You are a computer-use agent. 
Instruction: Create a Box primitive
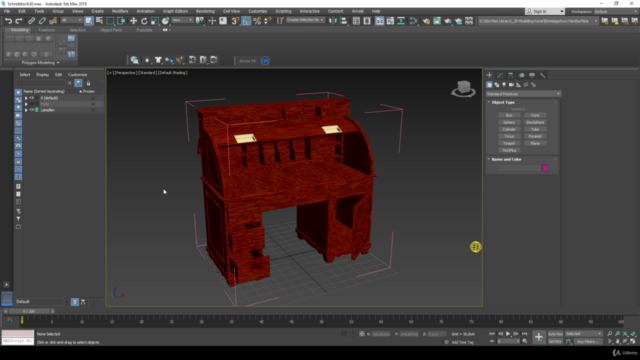(x=509, y=116)
